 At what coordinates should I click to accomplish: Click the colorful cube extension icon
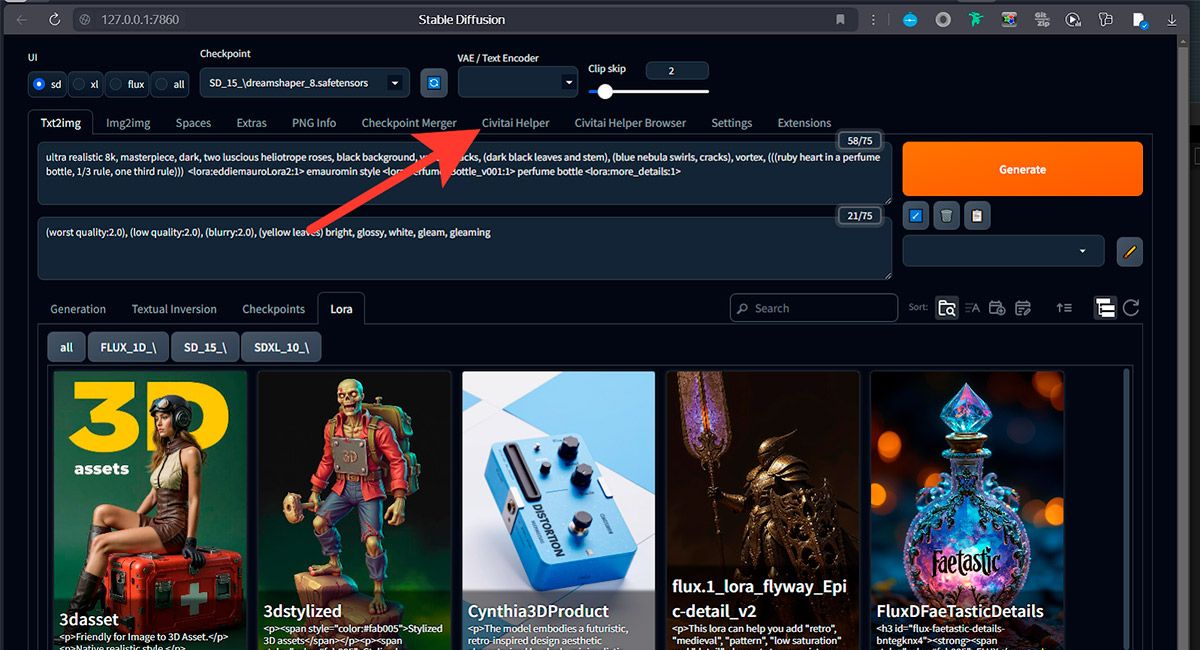coord(1008,19)
